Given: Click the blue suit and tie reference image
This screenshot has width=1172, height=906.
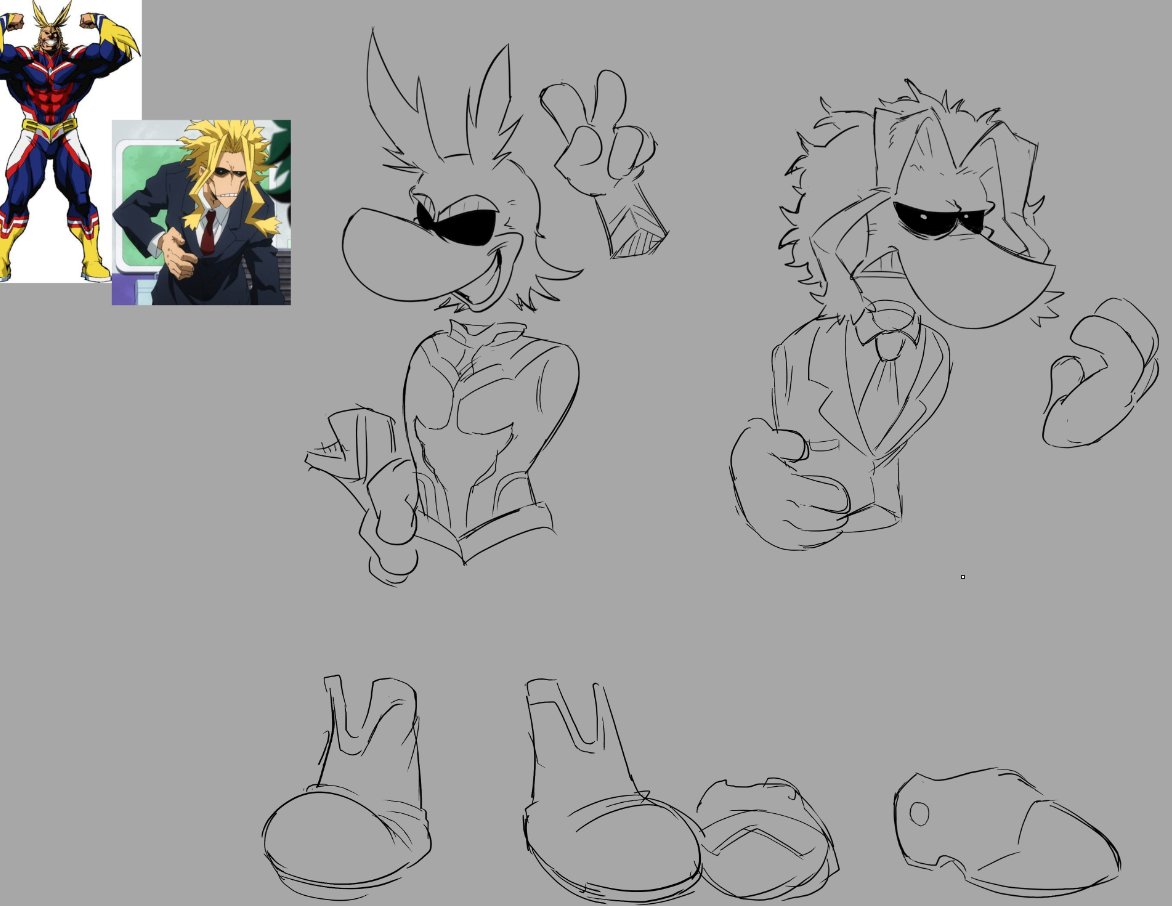Looking at the screenshot, I should click(x=201, y=212).
